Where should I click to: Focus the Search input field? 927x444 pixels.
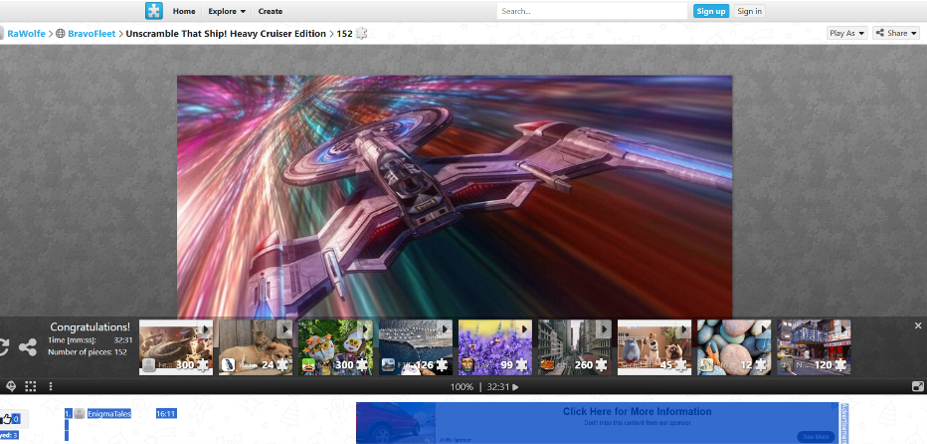[x=592, y=11]
